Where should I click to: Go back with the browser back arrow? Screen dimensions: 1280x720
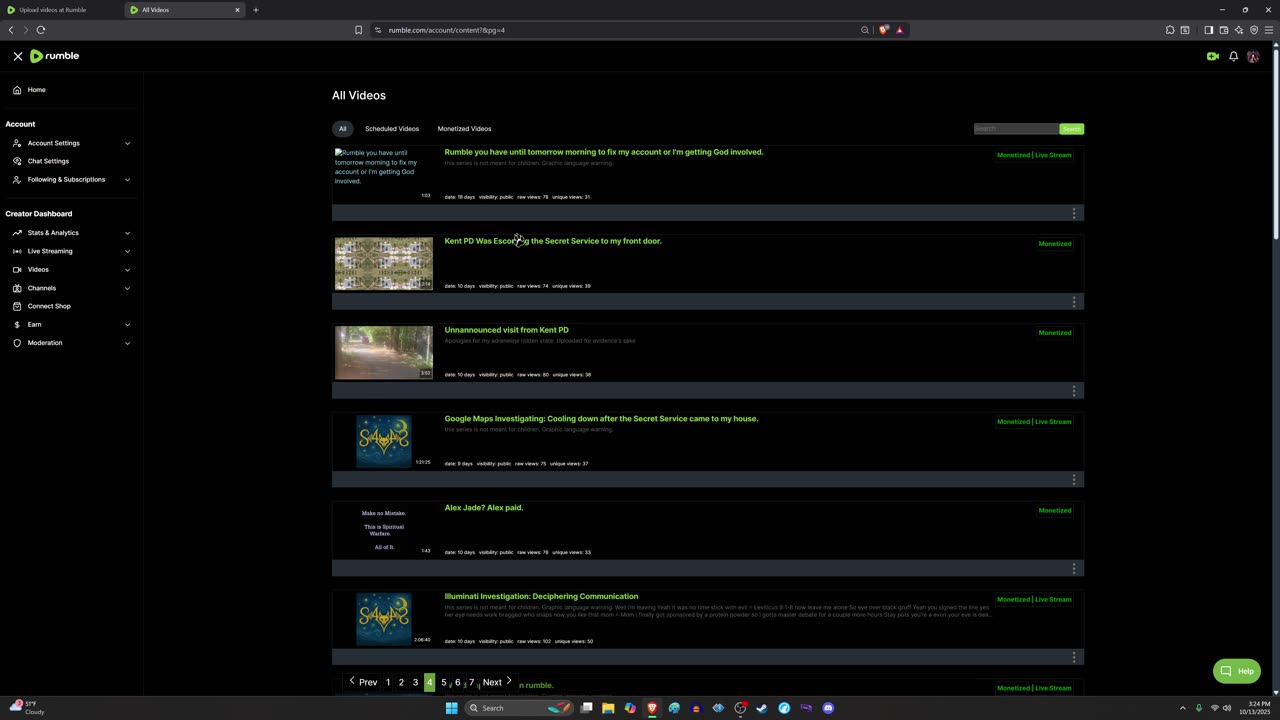coord(11,30)
